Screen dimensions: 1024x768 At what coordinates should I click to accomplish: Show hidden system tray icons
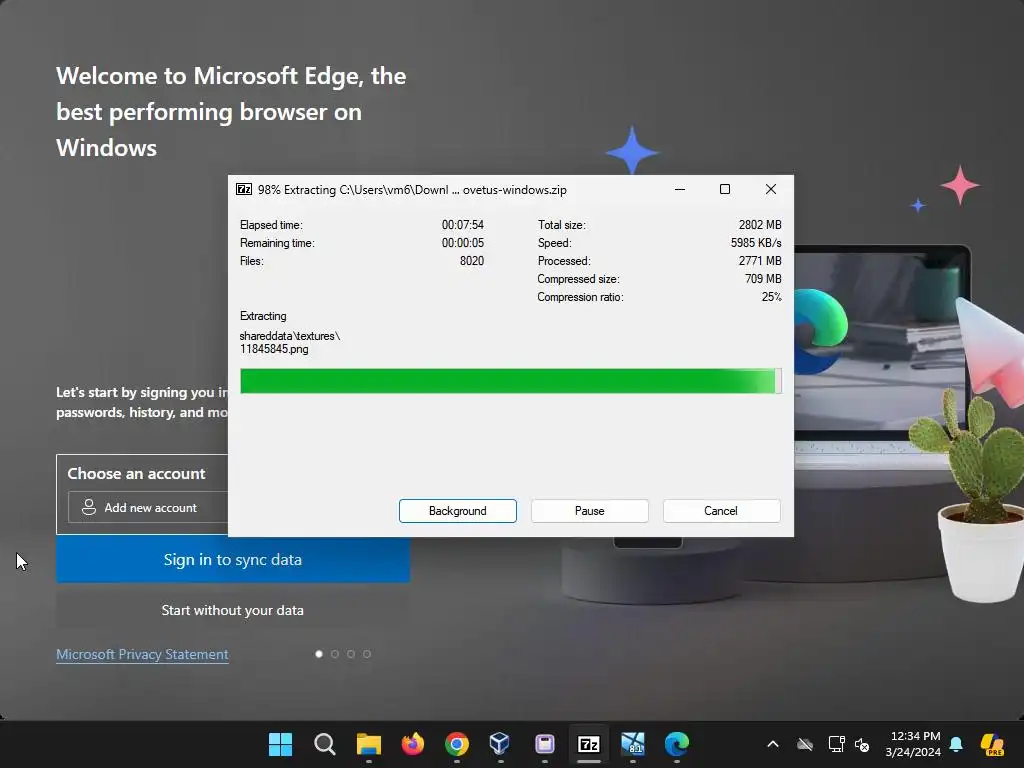coord(773,744)
